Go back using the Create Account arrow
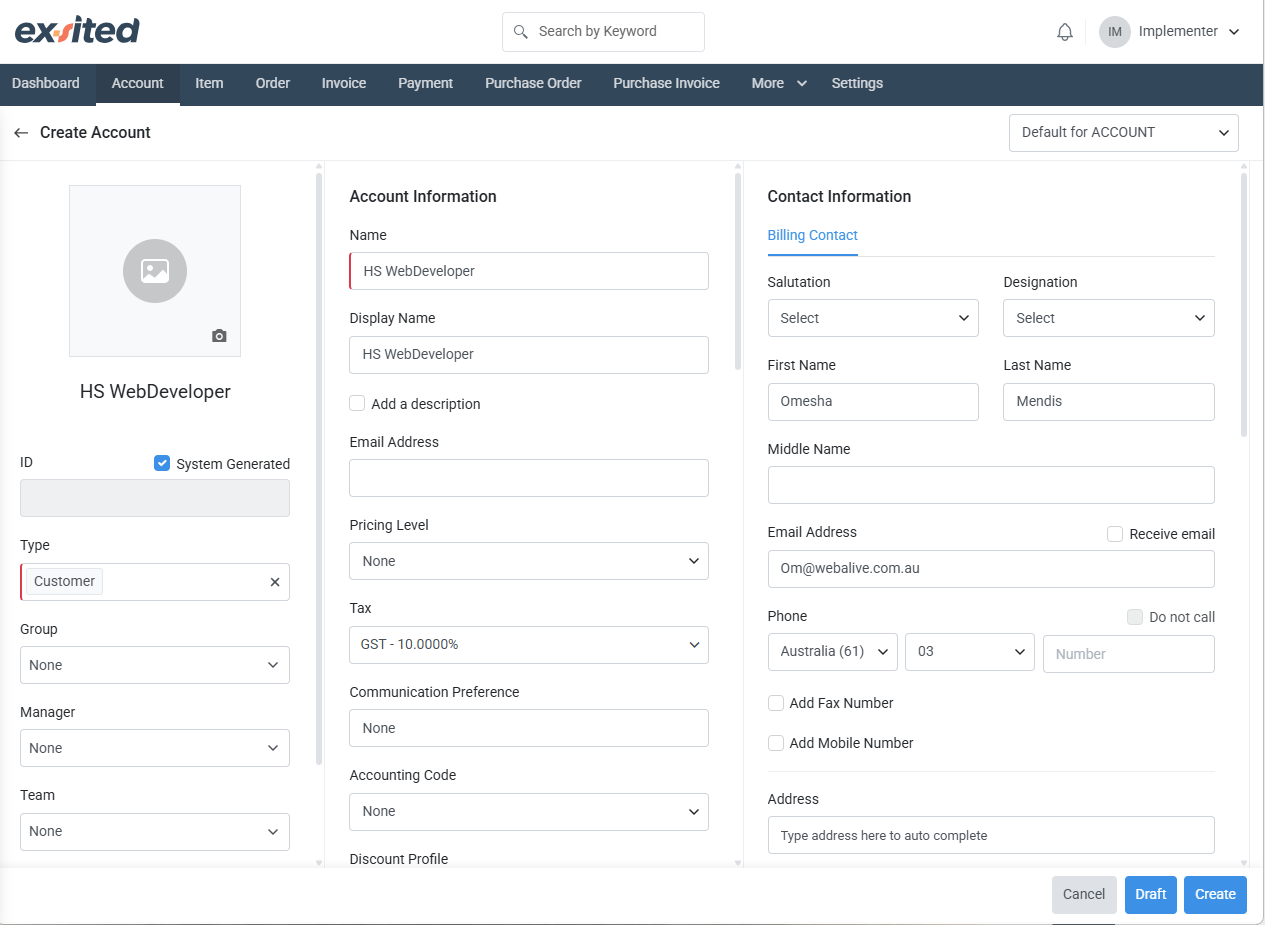Image resolution: width=1265 pixels, height=925 pixels. [x=21, y=132]
